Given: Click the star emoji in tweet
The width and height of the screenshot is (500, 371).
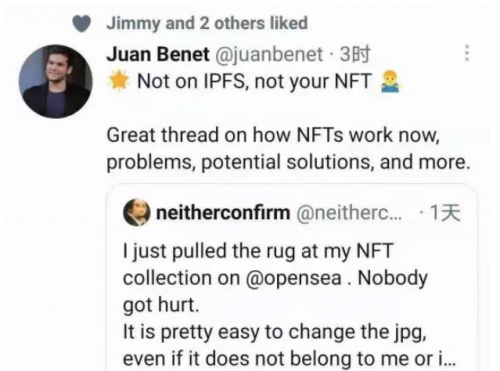Looking at the screenshot, I should pos(119,81).
